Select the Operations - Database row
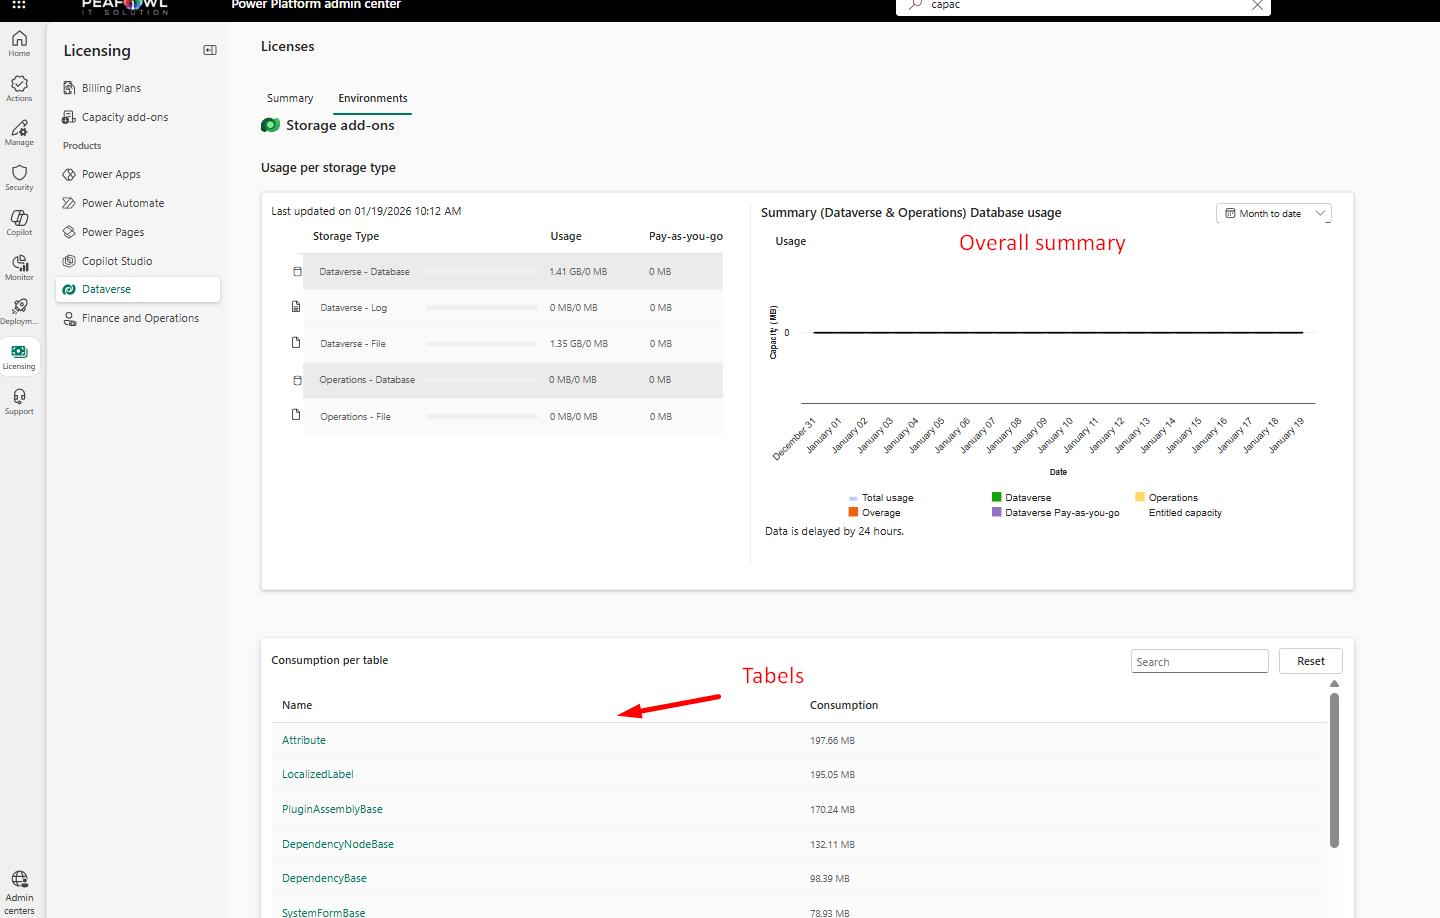The image size is (1440, 918). tap(513, 380)
